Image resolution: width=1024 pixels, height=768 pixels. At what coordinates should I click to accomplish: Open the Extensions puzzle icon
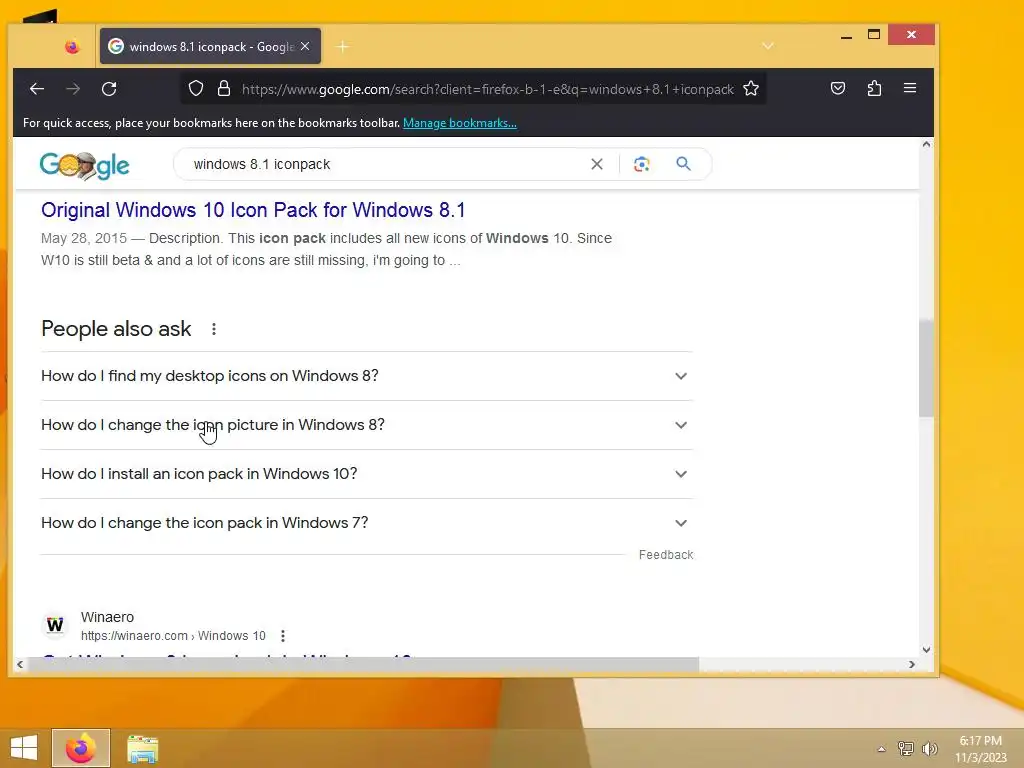pos(874,88)
